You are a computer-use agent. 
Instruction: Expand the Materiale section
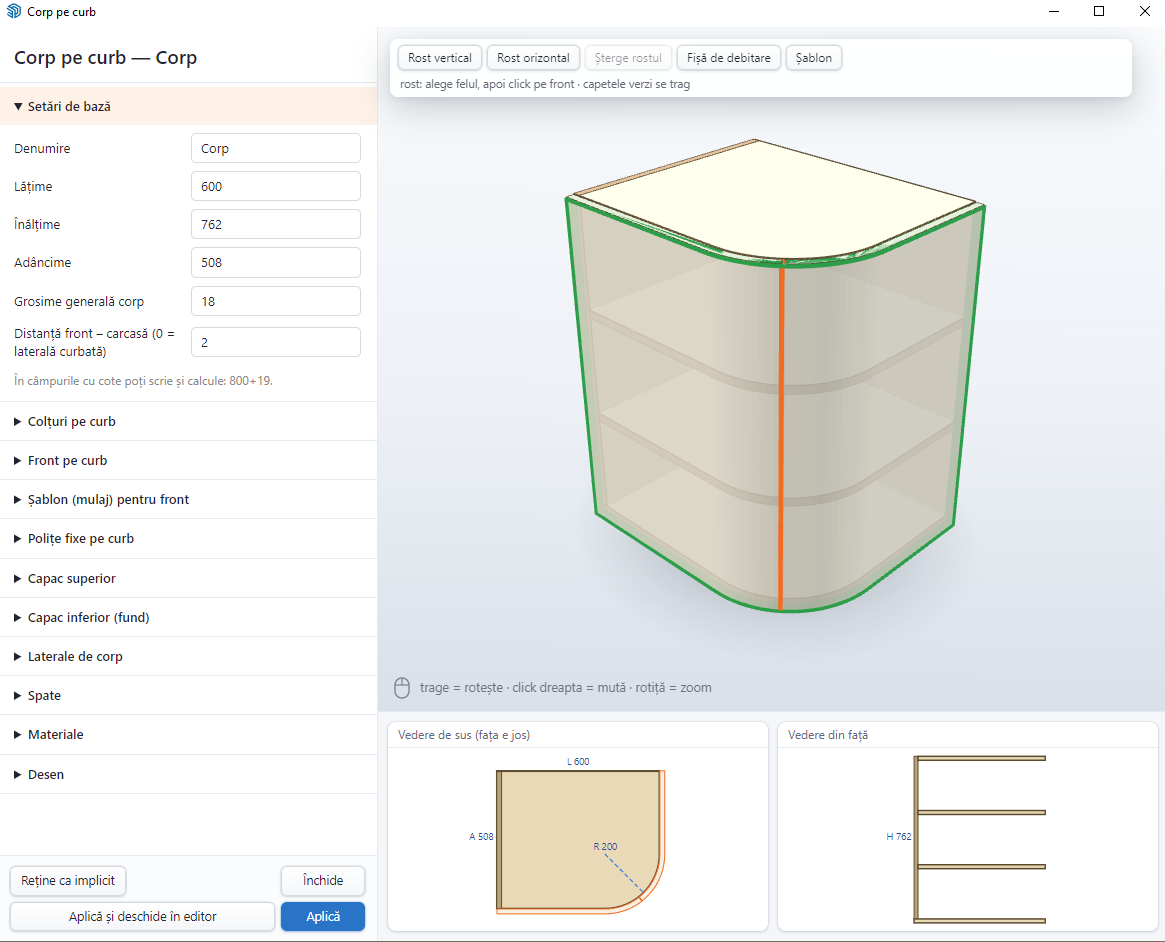tap(189, 735)
